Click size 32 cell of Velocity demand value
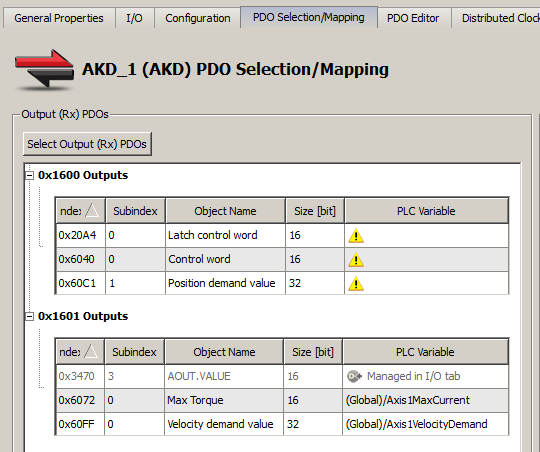 [x=313, y=424]
